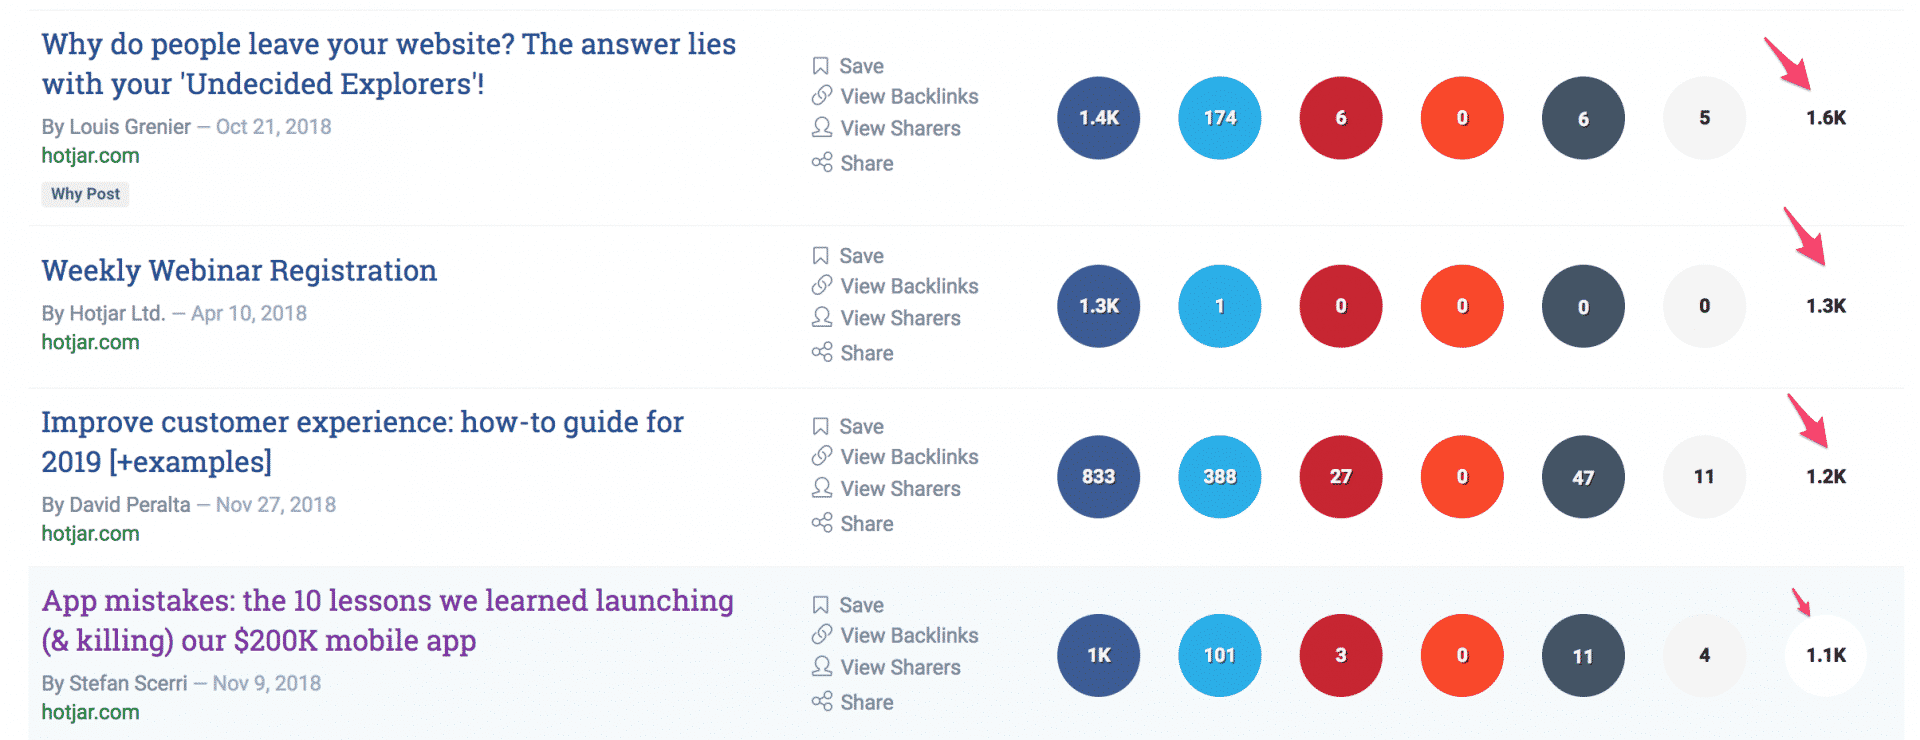Click the gray circle showing 101 in the bottom row
Screen dimensions: 1920x740
point(1219,655)
